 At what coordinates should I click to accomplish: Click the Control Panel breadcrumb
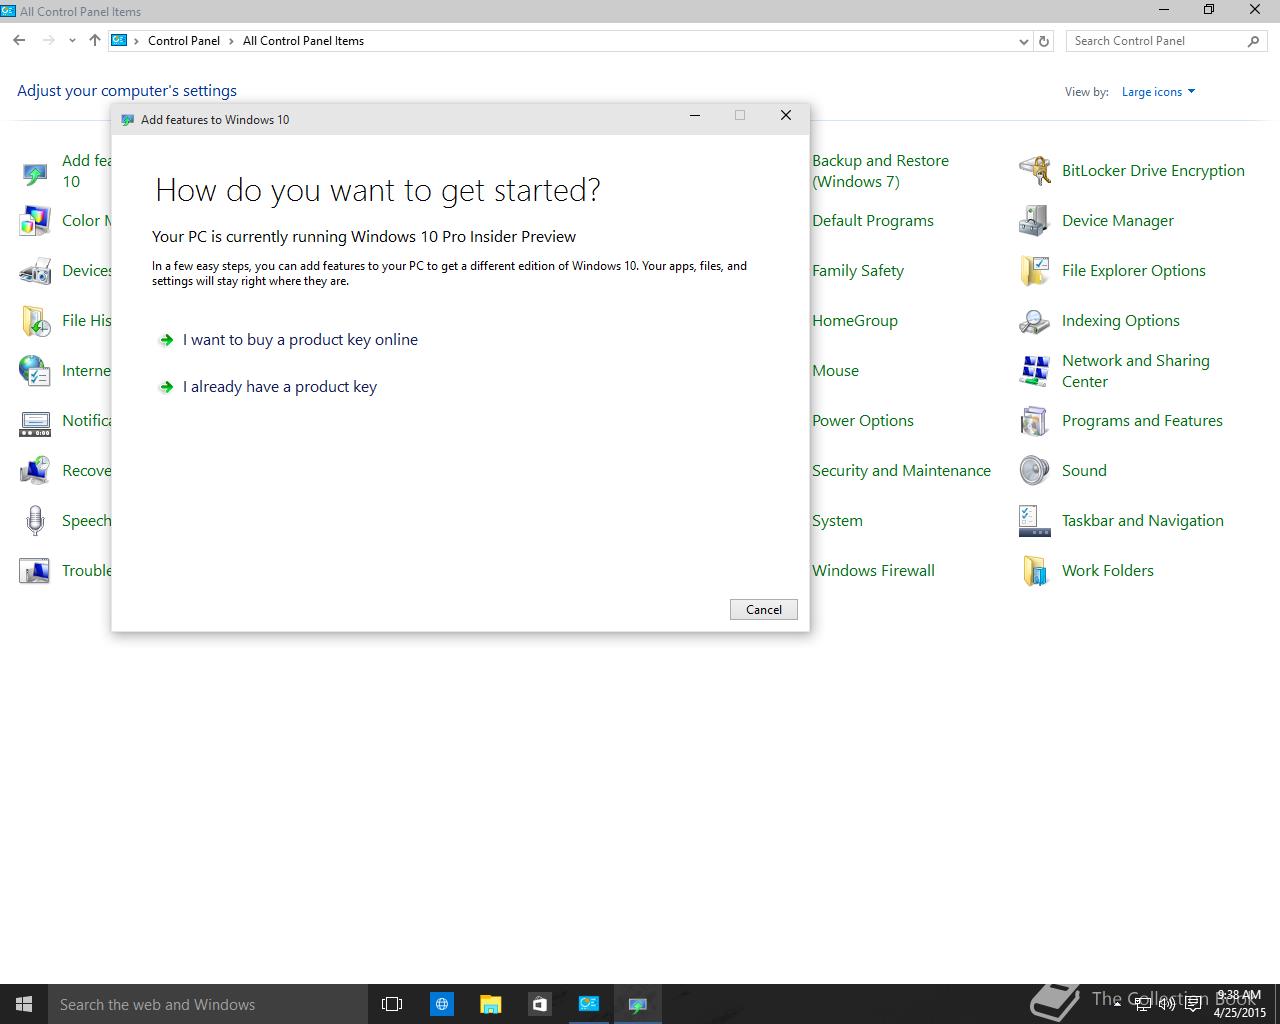pyautogui.click(x=184, y=41)
